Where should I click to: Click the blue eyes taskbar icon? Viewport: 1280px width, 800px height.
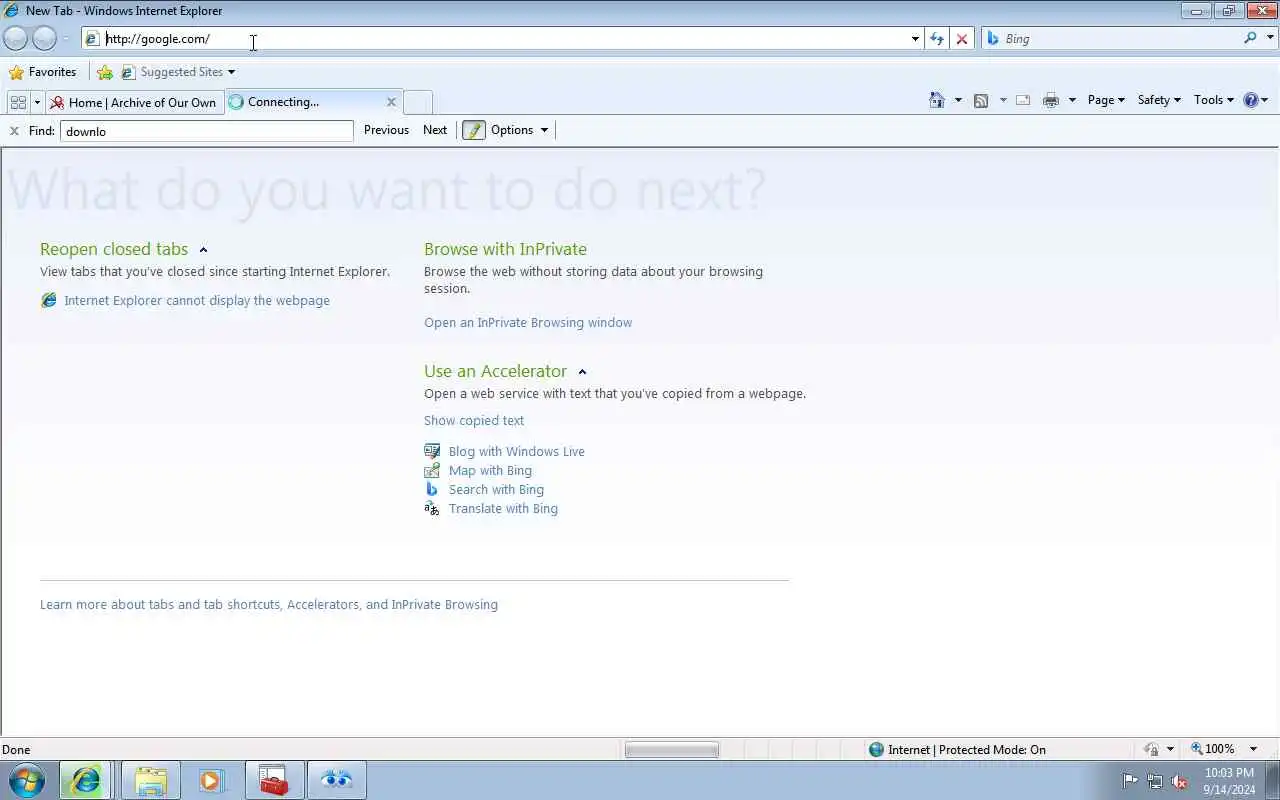tap(337, 780)
